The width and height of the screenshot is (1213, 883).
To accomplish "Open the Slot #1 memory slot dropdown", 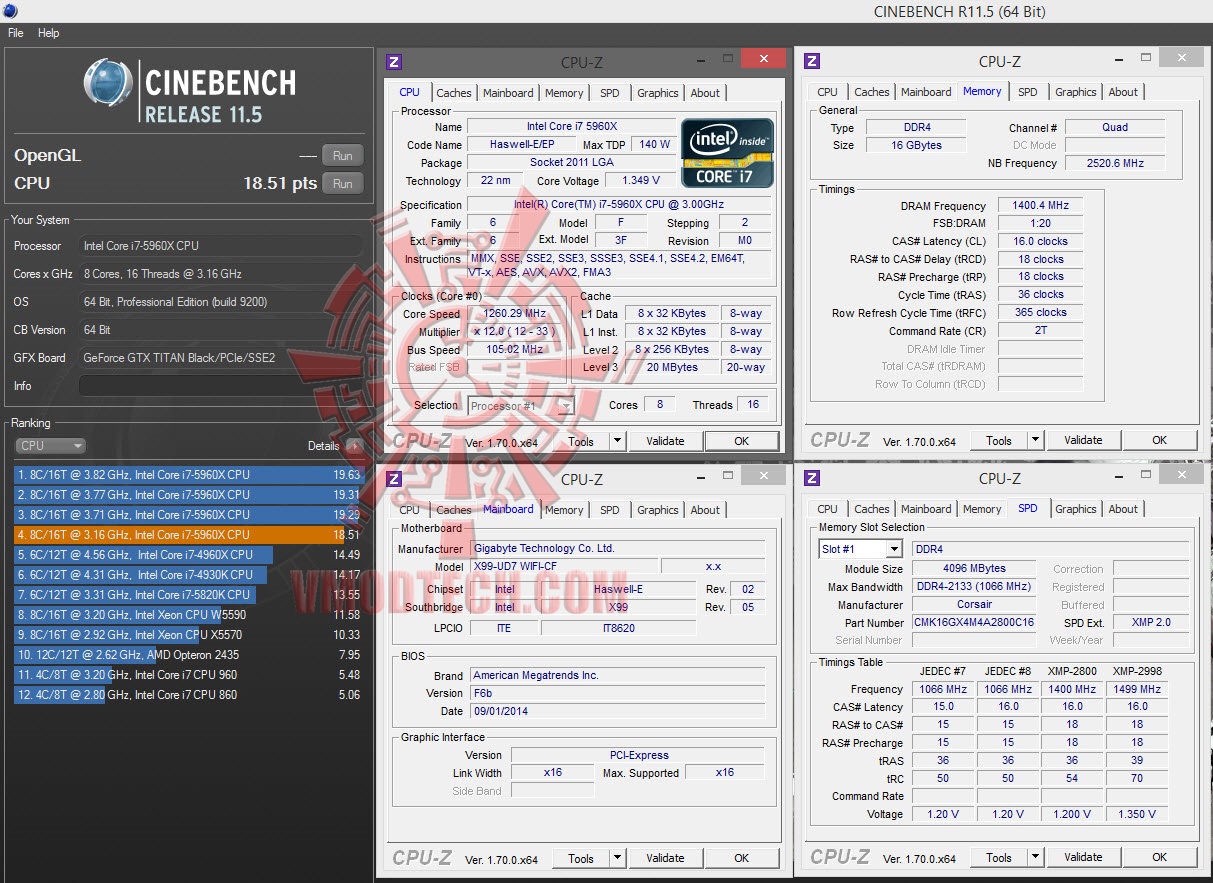I will 861,550.
